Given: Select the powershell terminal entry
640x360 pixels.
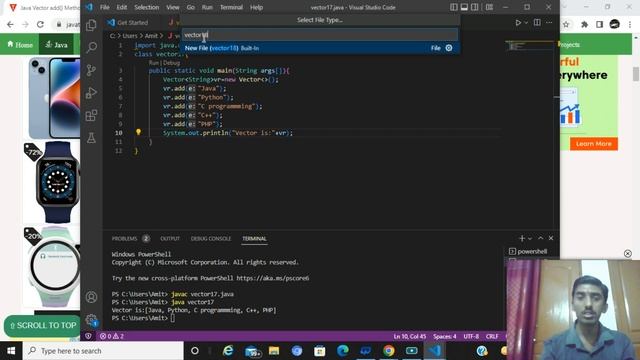Looking at the screenshot, I should 528,251.
